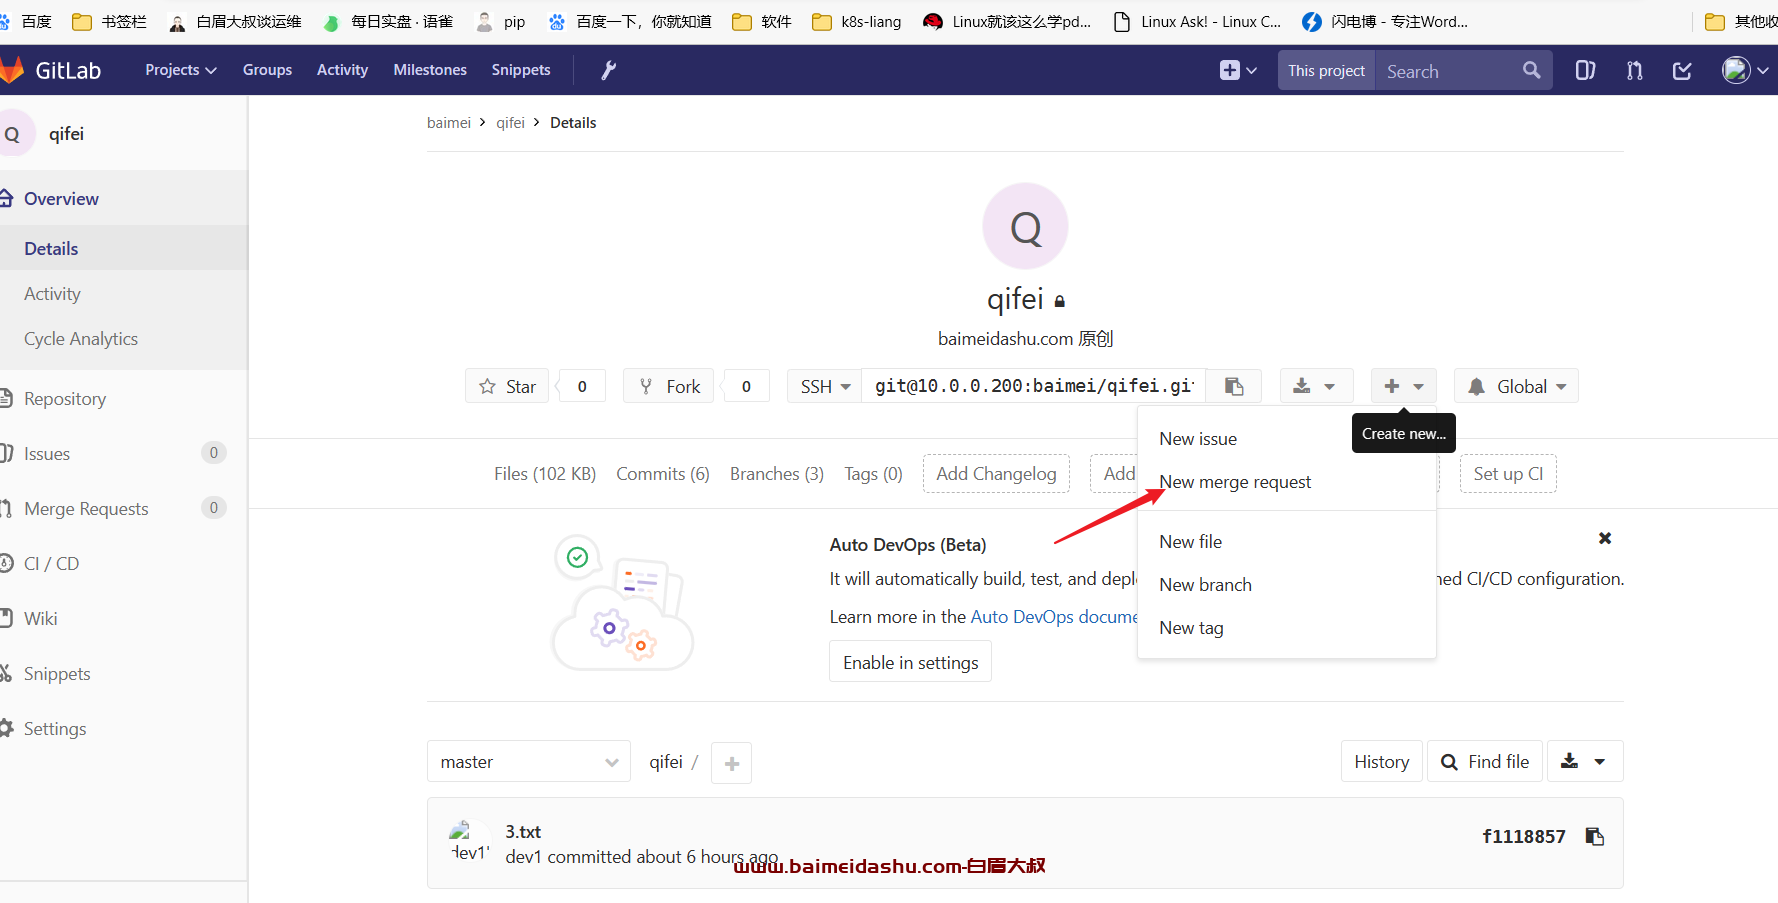
Task: Open Tags (0) link
Action: pyautogui.click(x=873, y=474)
